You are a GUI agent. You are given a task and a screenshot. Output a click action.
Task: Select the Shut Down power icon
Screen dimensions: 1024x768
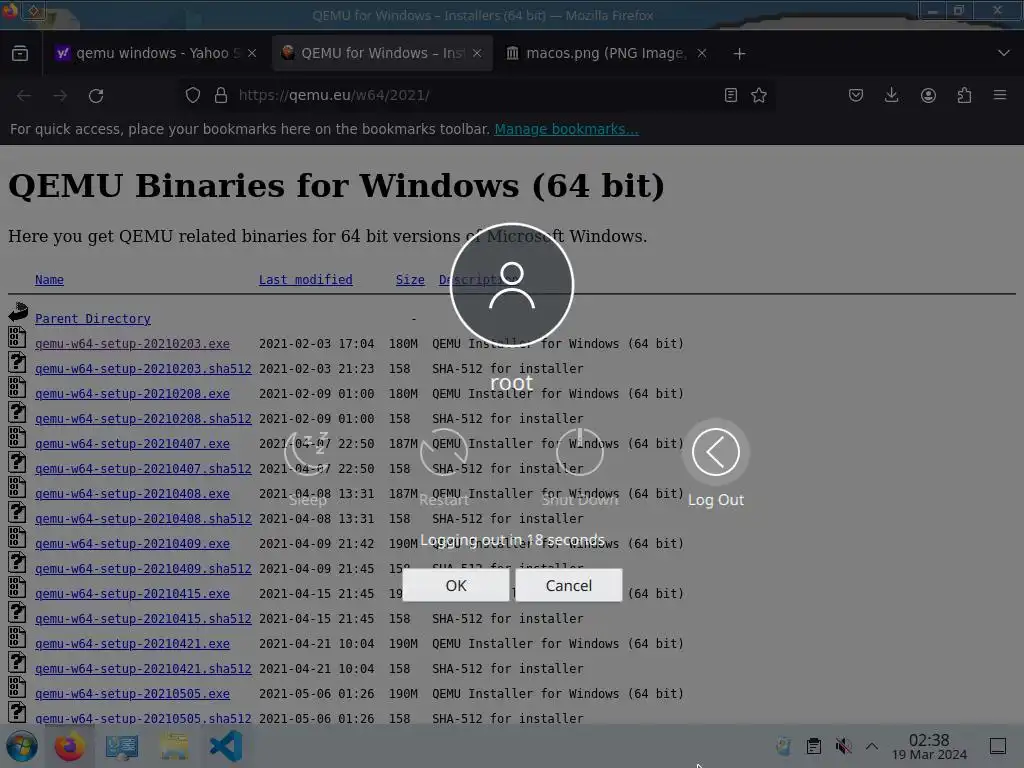click(x=580, y=452)
